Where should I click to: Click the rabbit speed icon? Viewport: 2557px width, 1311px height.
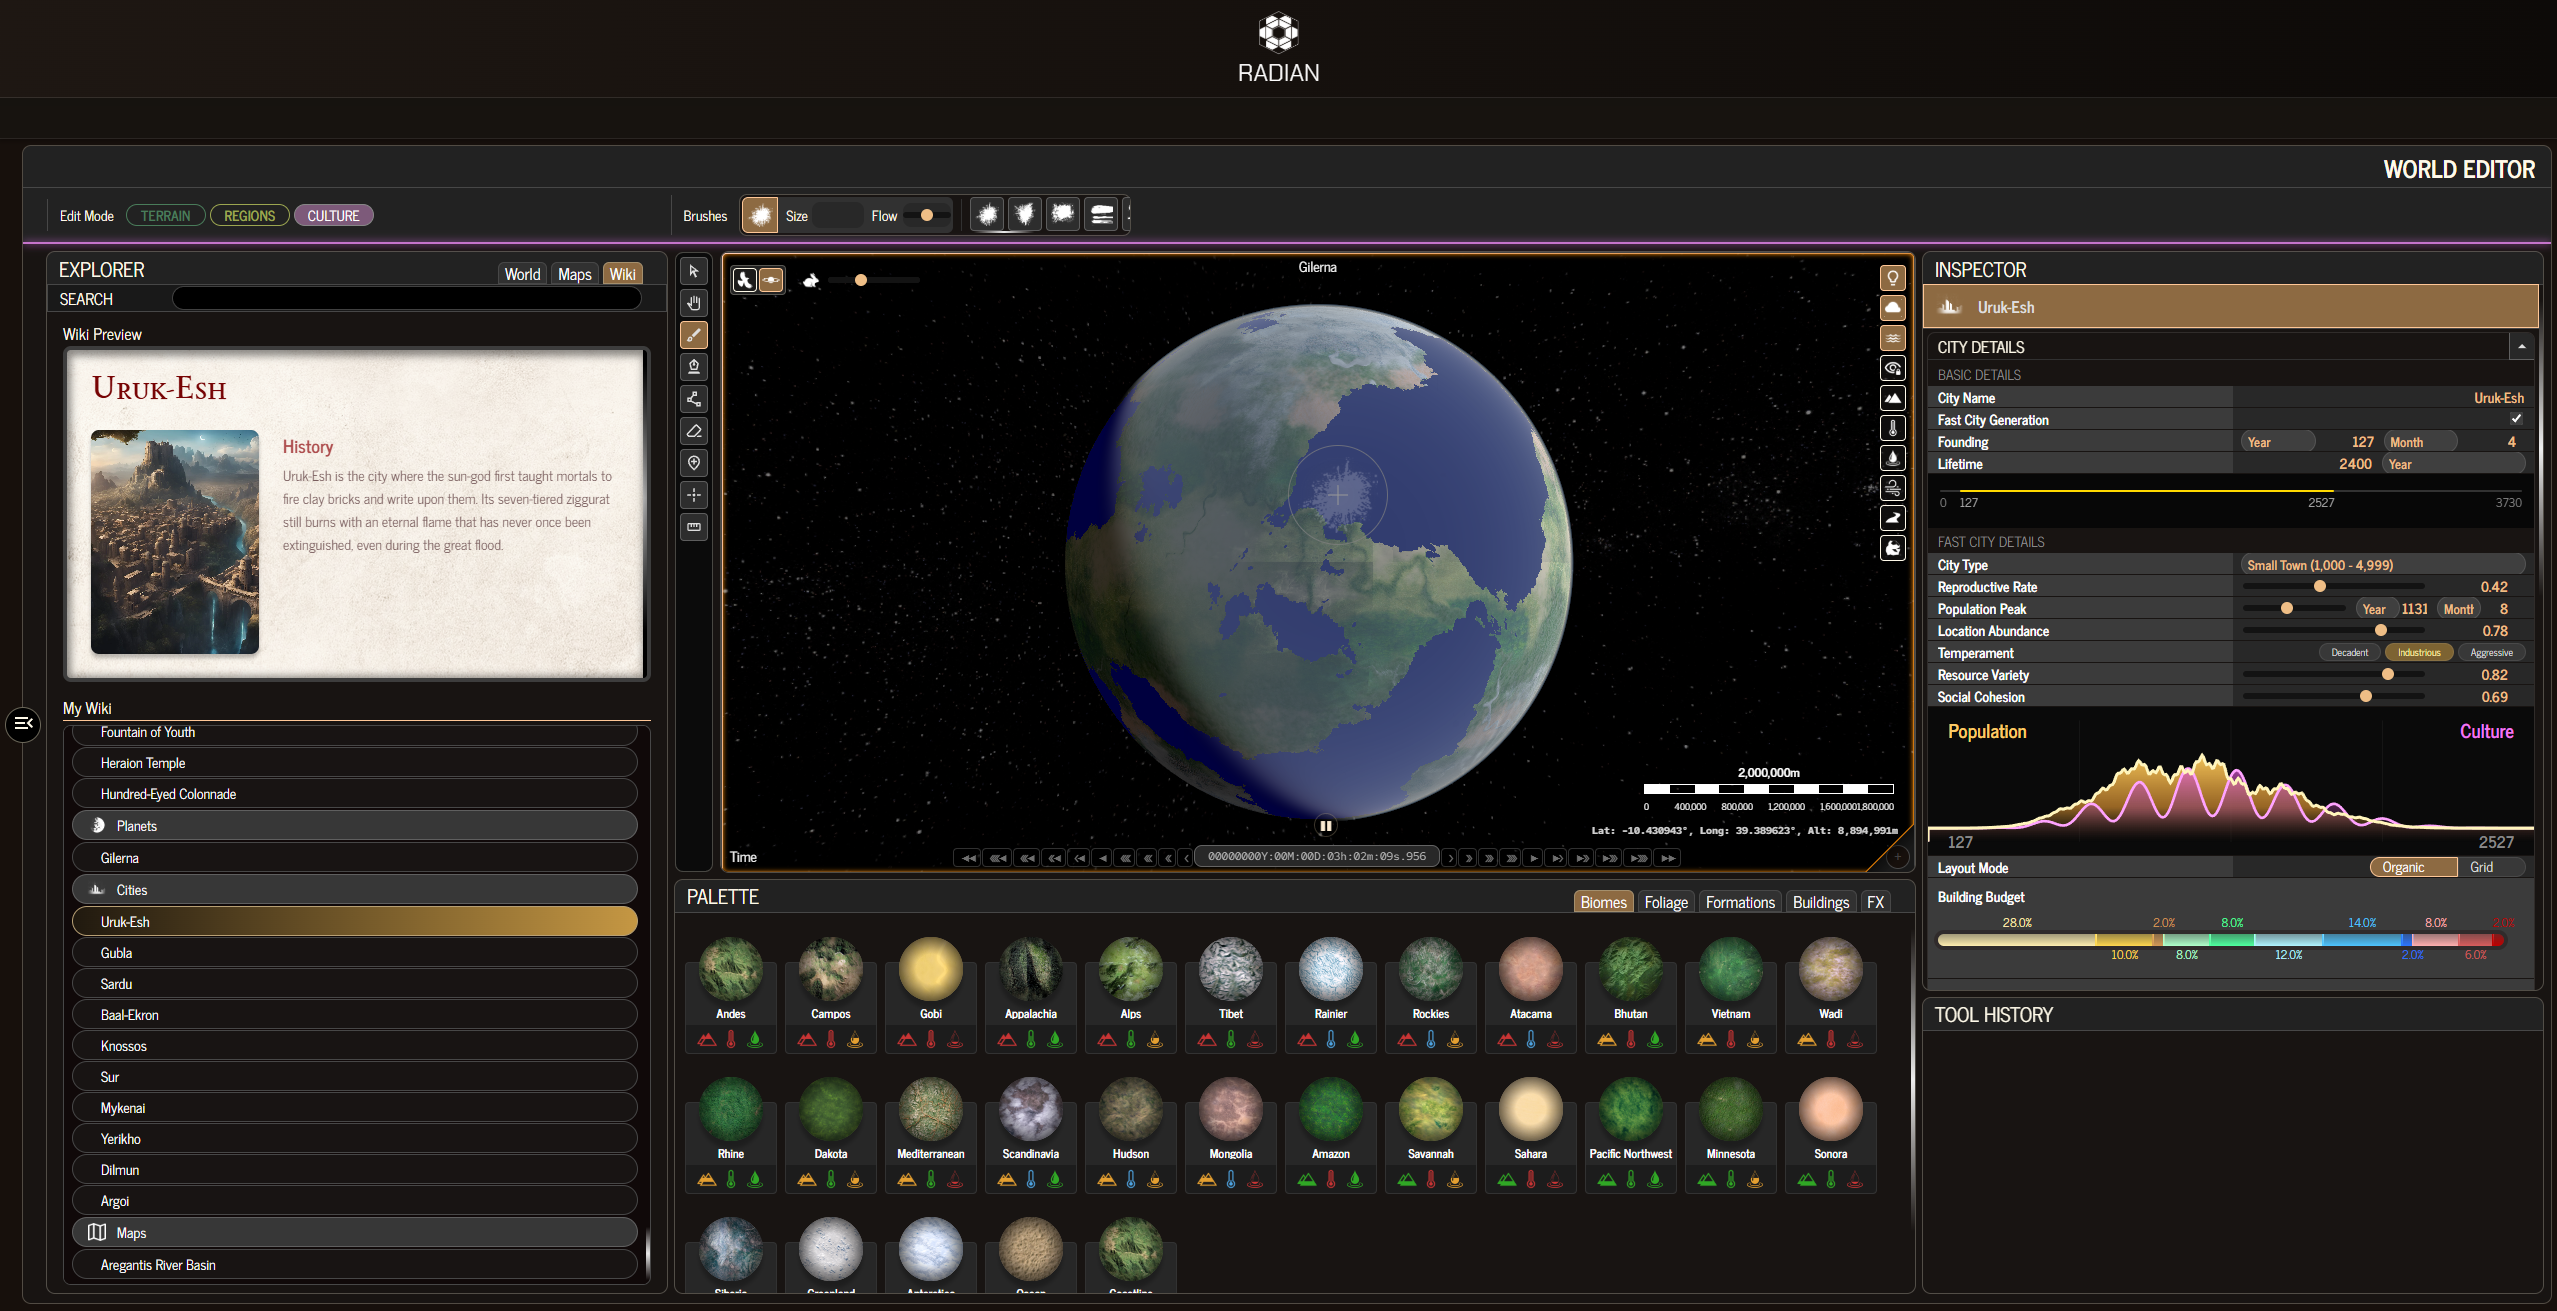click(811, 281)
